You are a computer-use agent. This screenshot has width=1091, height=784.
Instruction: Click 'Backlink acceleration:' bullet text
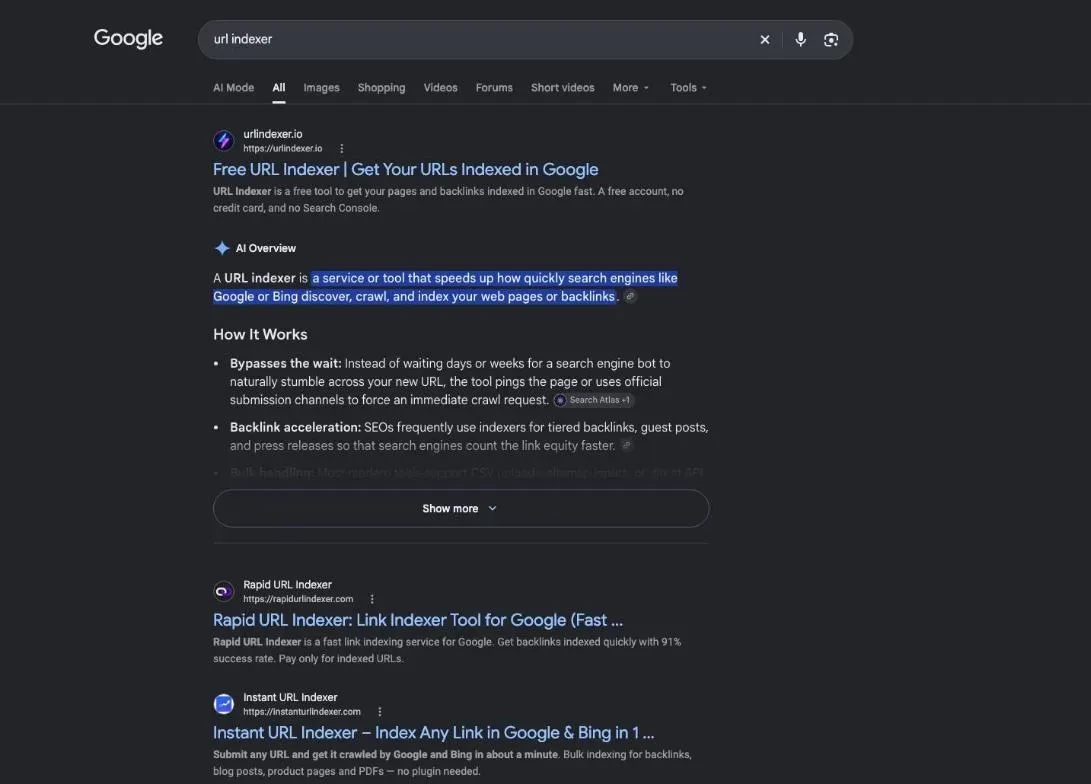[295, 427]
